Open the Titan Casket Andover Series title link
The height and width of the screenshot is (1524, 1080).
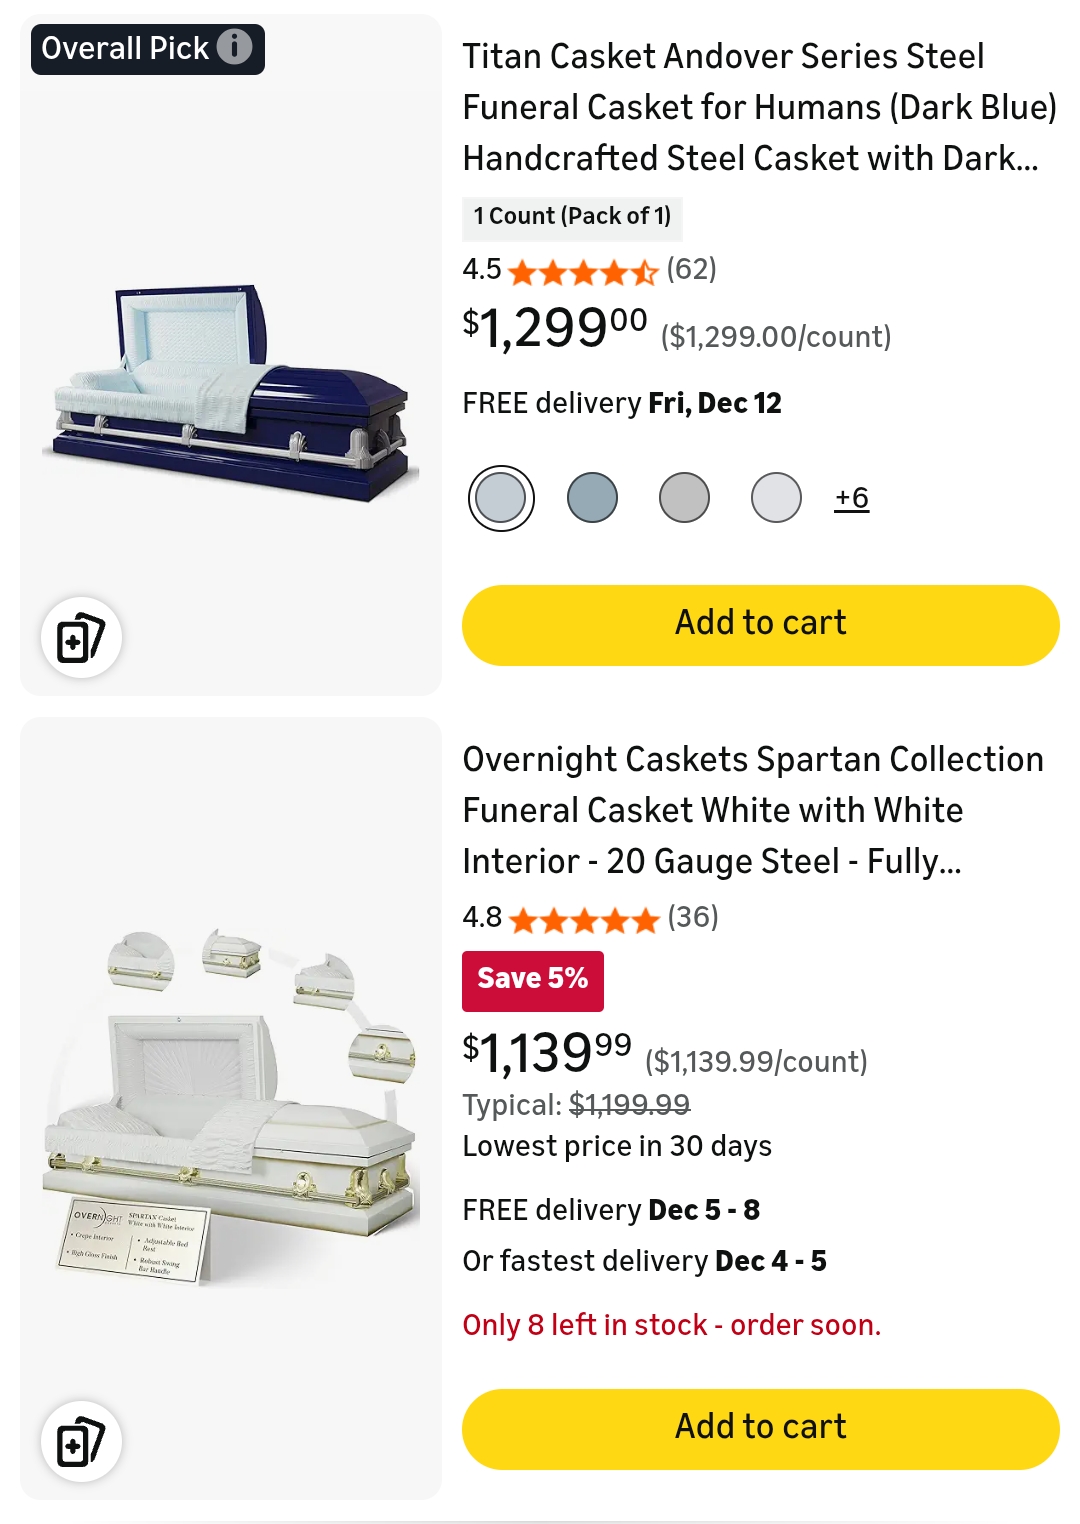(x=759, y=107)
